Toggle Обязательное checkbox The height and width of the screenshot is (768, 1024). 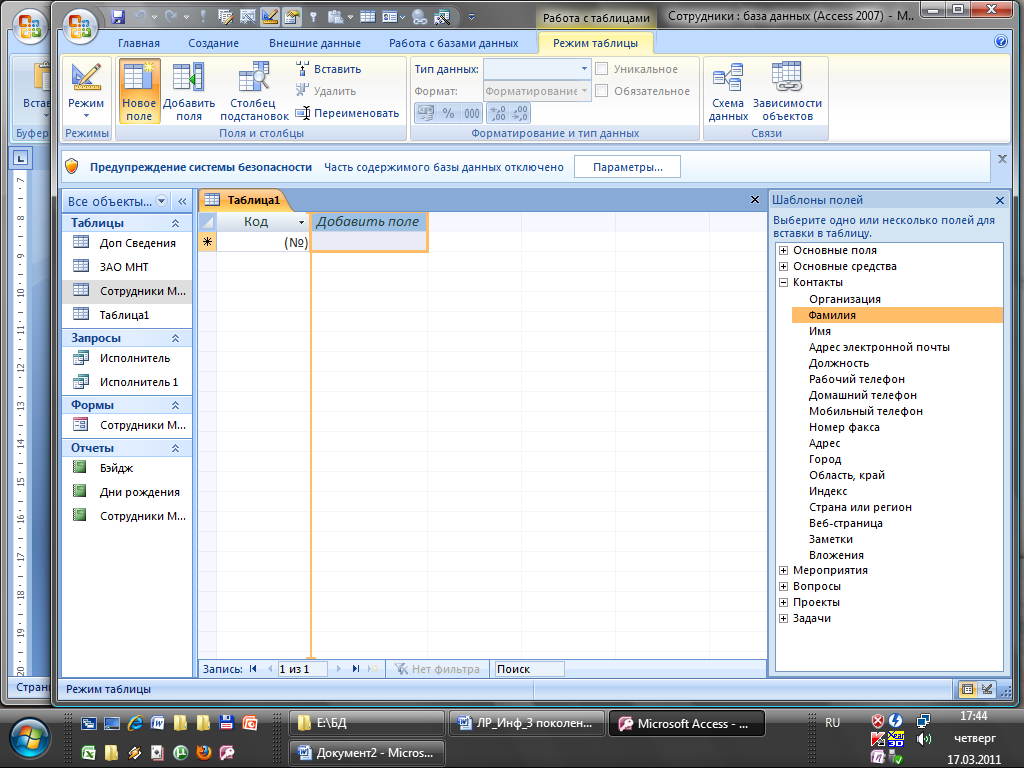point(602,91)
